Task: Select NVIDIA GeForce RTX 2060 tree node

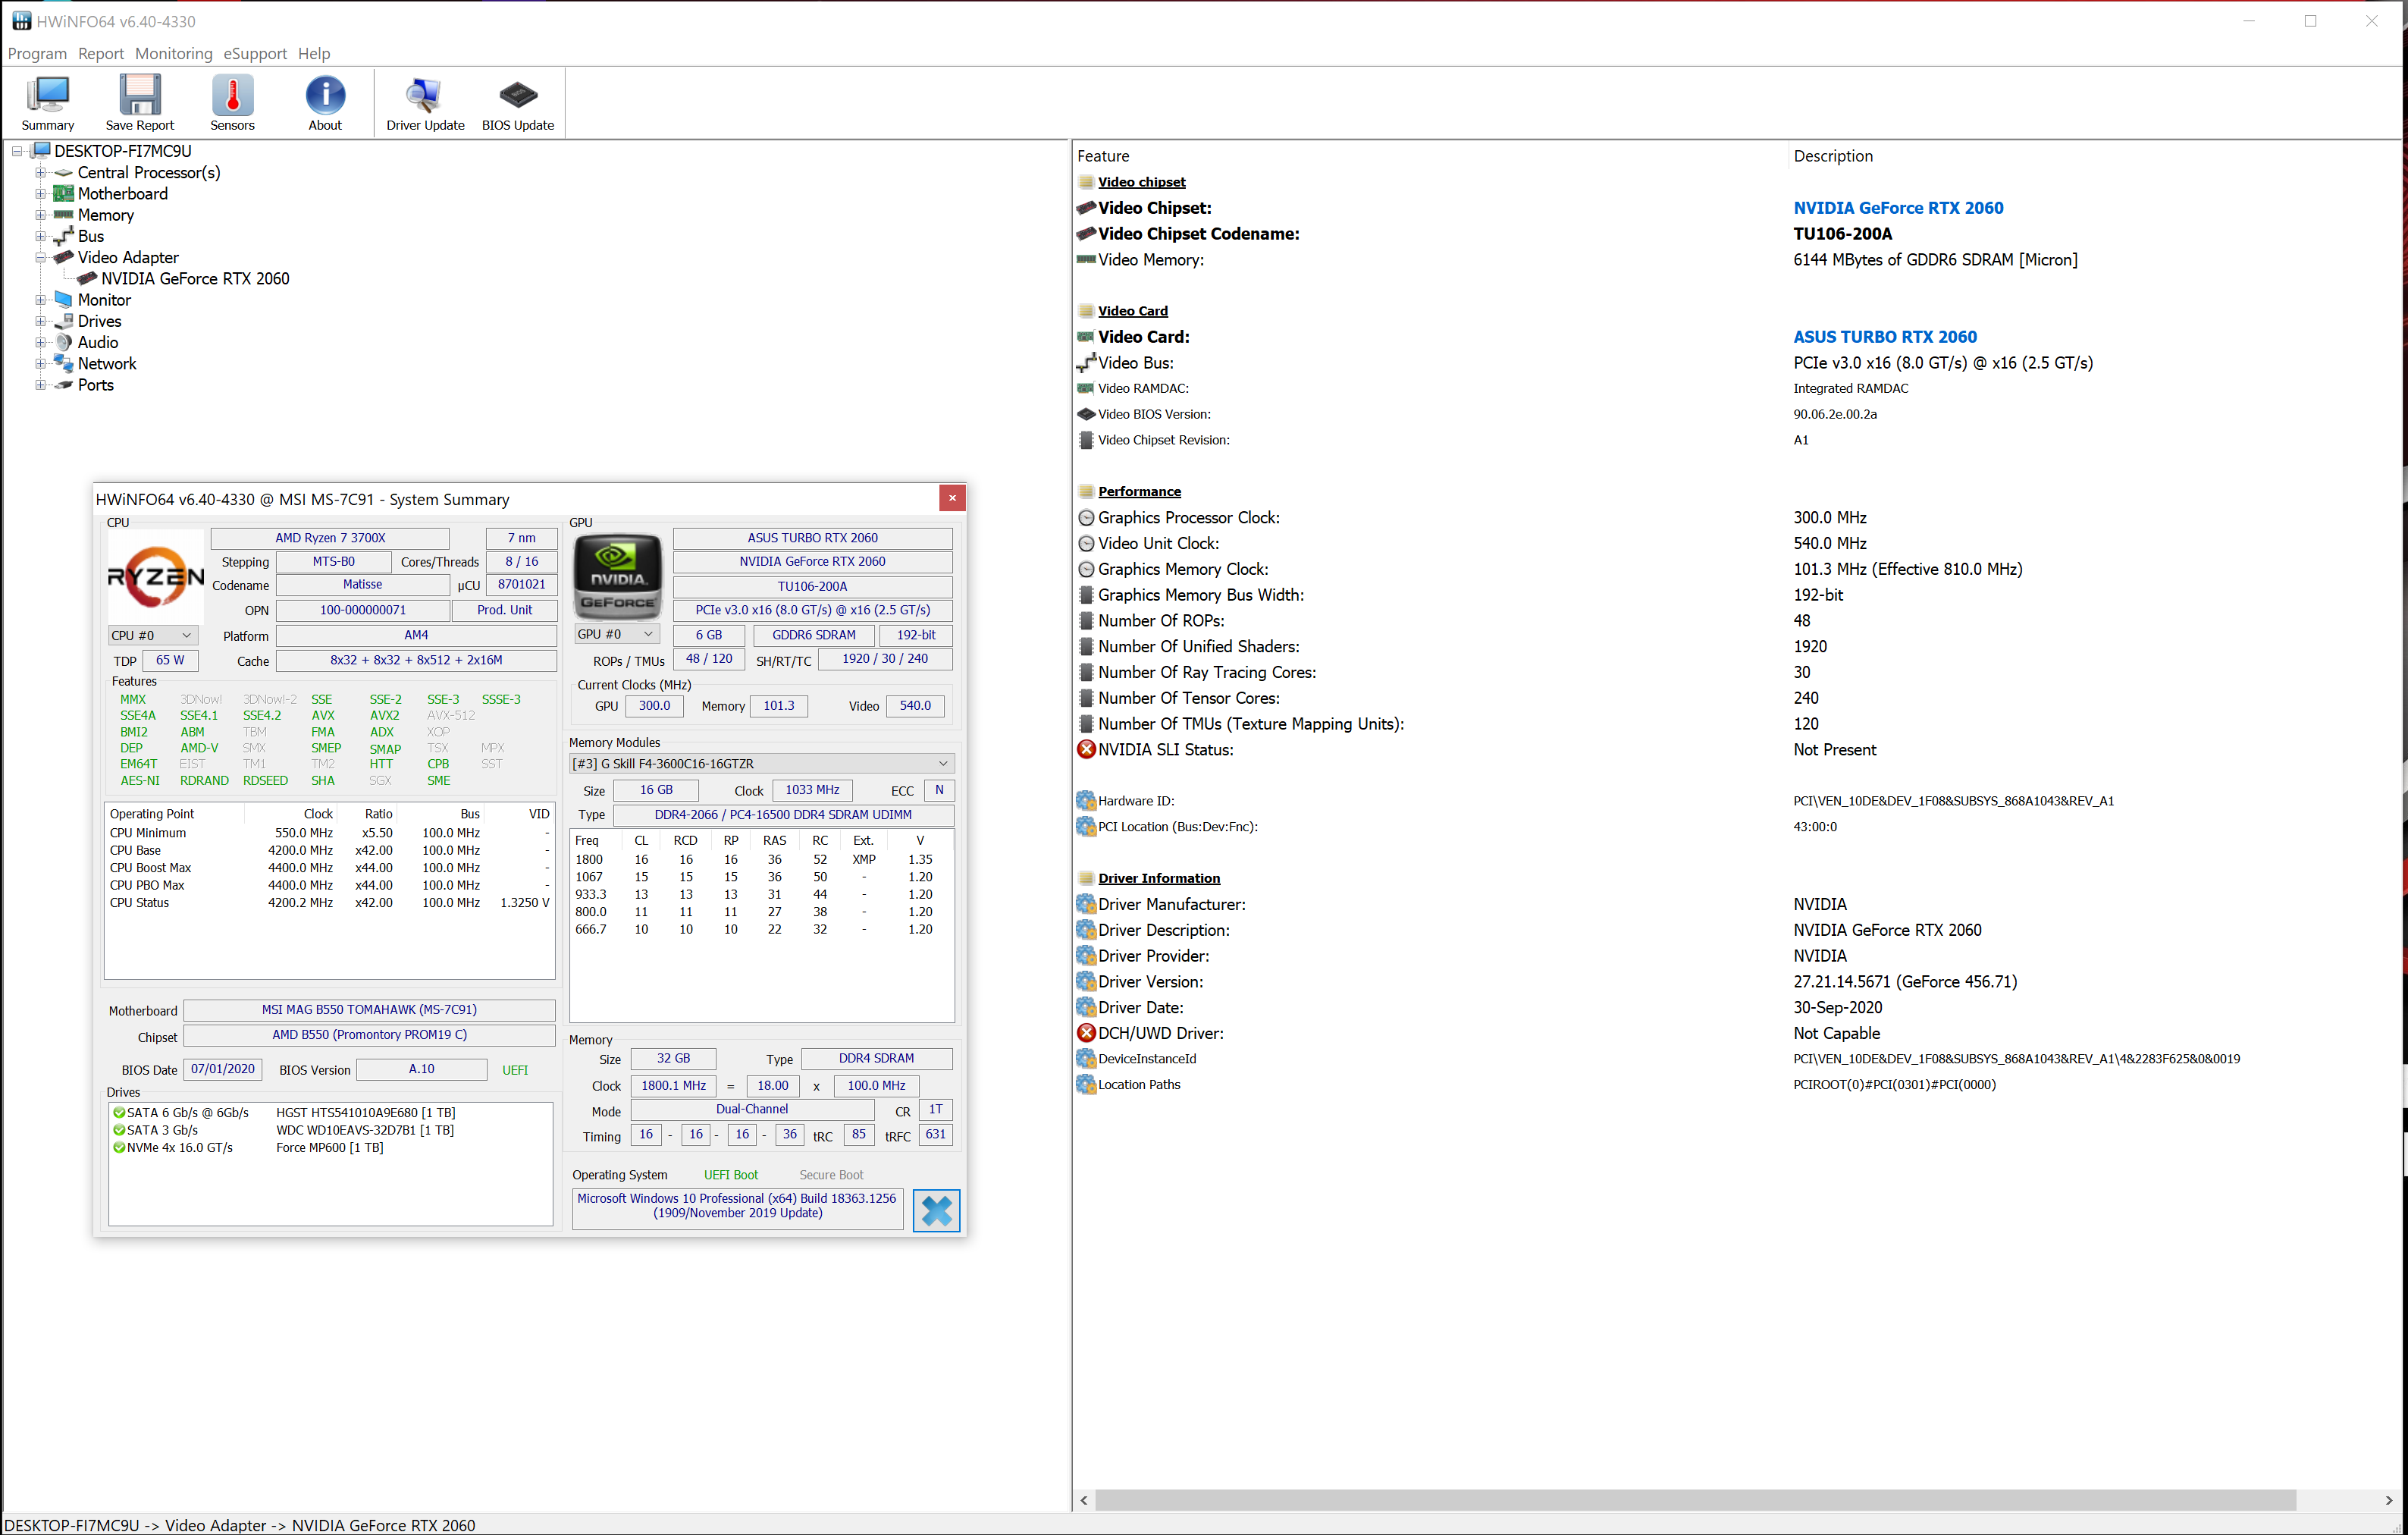Action: pos(195,279)
